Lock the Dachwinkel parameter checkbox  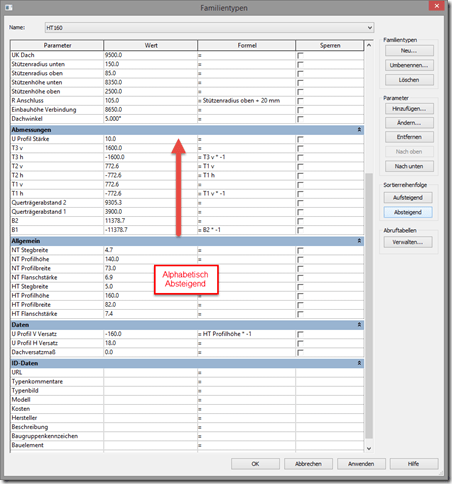300,119
